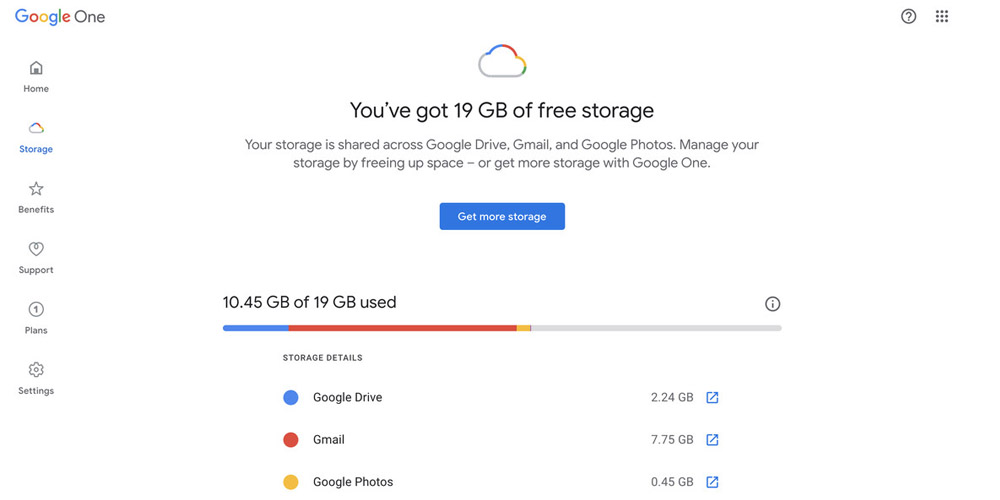Click the multicolor cloud image at top
Viewport: 1000px width, 500px height.
pos(502,62)
